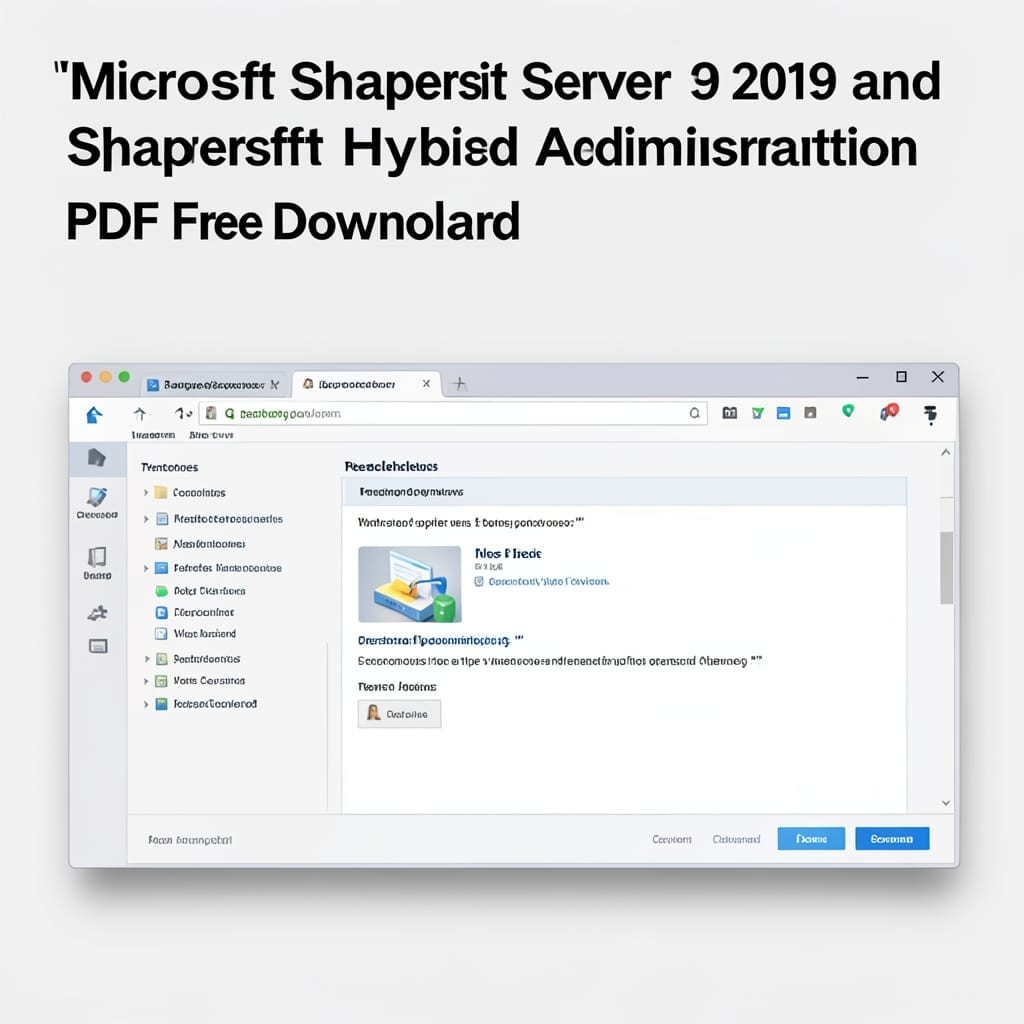Expand the 'Vorre Coosurea' tree node arrow
The image size is (1024, 1024).
pyautogui.click(x=146, y=681)
